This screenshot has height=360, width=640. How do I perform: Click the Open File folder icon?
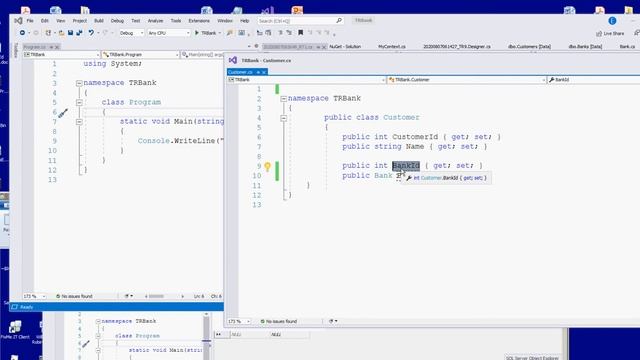(x=61, y=33)
